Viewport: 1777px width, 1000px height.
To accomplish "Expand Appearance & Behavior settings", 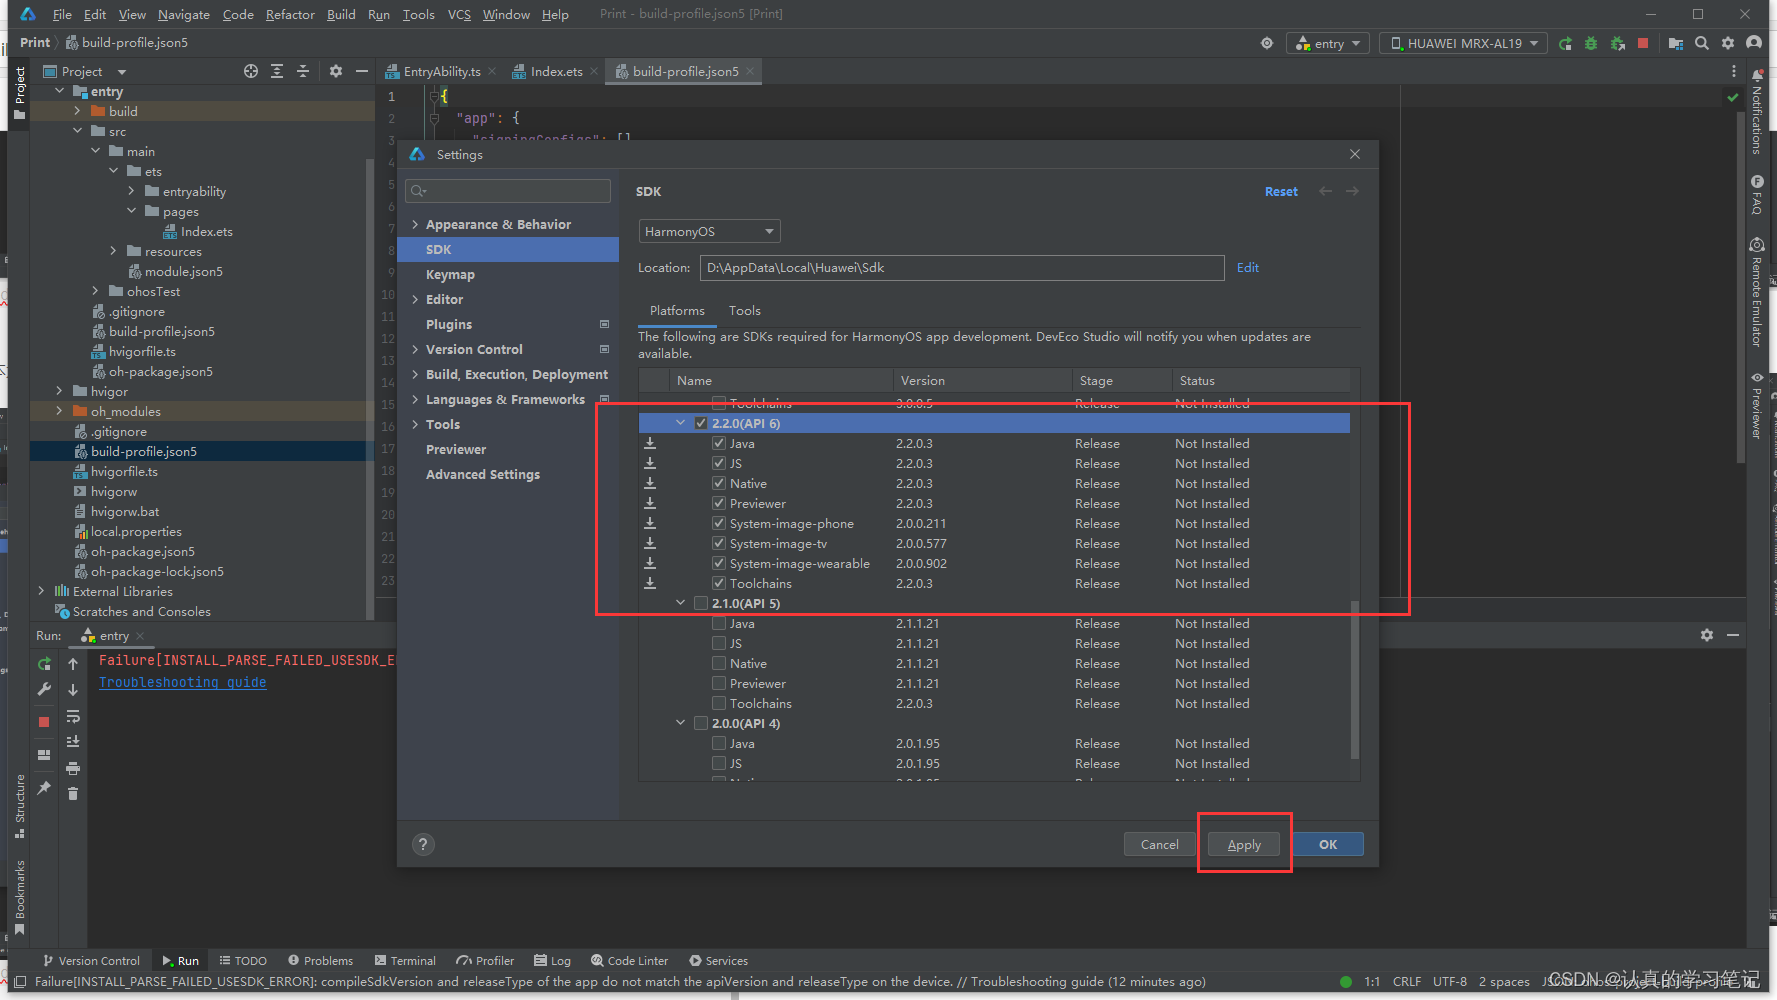I will (415, 224).
